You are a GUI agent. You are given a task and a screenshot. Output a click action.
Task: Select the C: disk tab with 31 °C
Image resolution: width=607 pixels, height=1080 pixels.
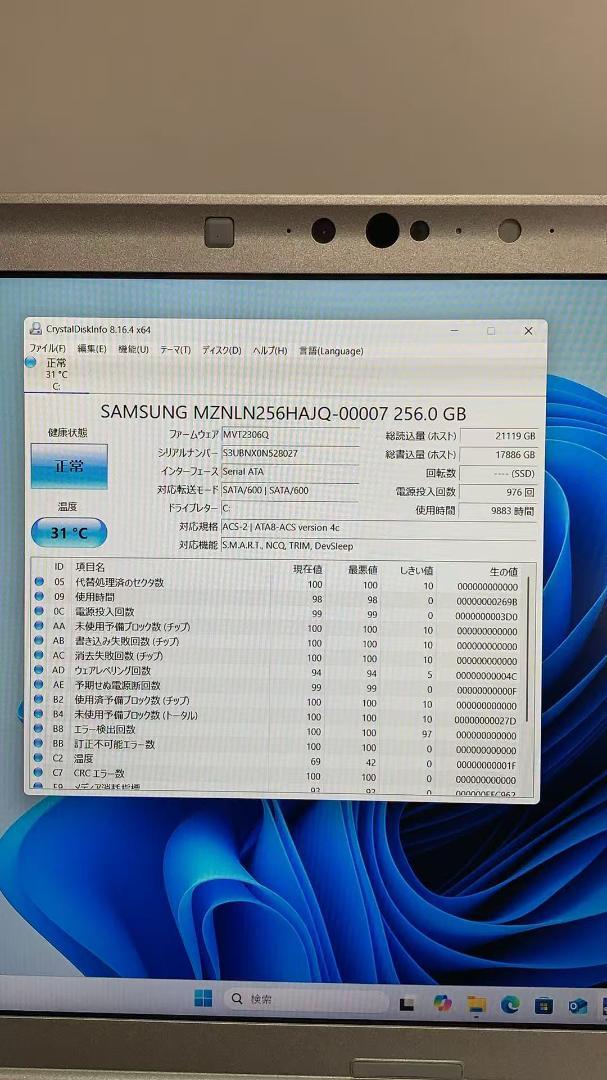(x=56, y=374)
